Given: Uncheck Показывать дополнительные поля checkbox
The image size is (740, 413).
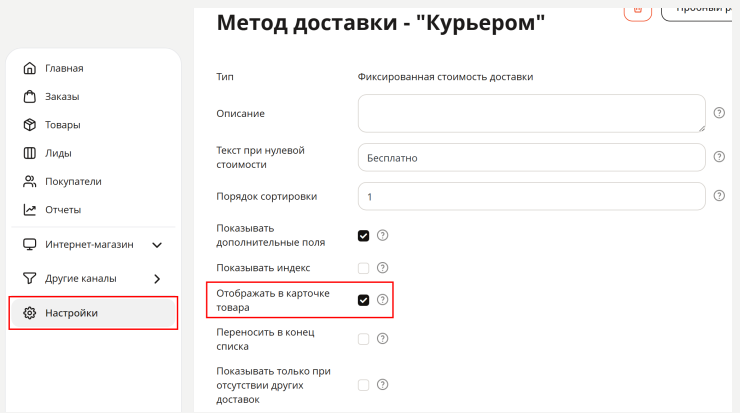Looking at the screenshot, I should click(363, 236).
